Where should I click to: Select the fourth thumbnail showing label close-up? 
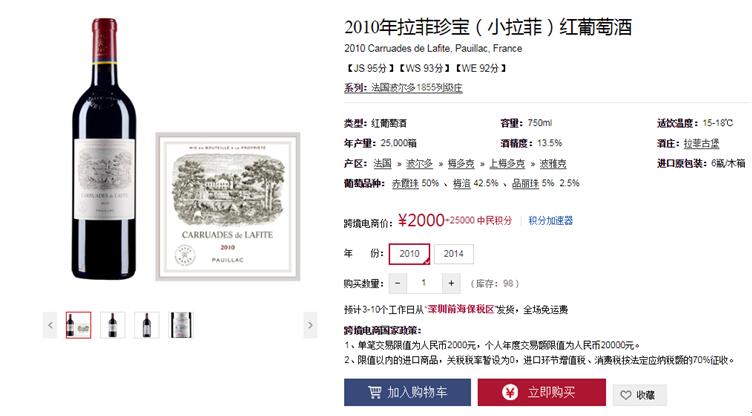point(181,325)
